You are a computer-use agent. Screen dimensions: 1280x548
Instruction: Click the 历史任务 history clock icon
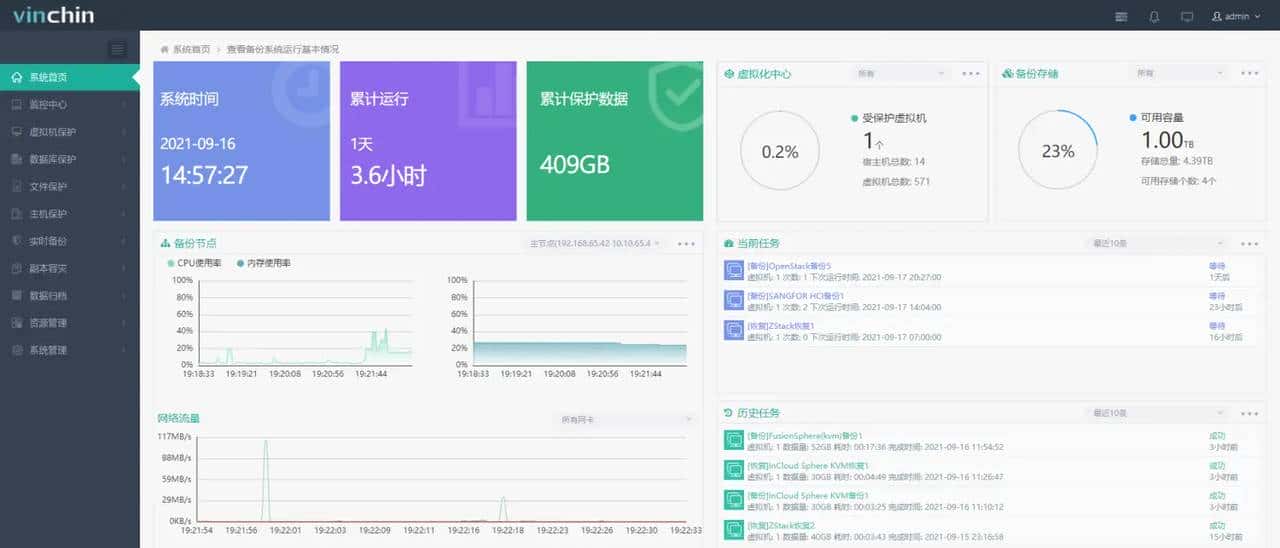tap(728, 413)
